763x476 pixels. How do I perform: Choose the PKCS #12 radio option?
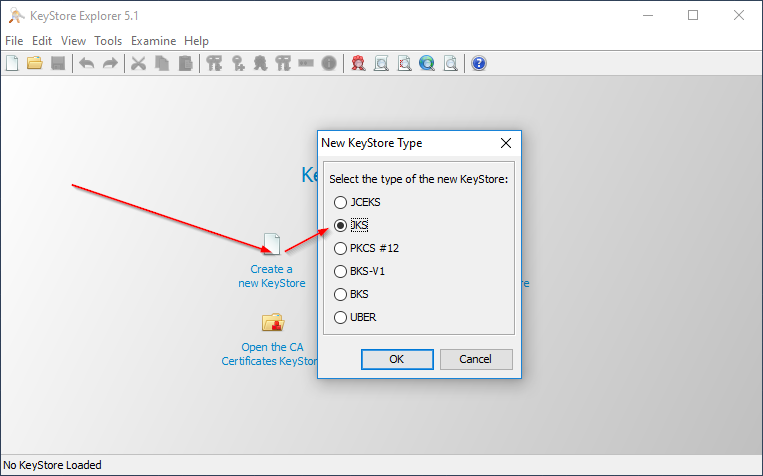(340, 248)
